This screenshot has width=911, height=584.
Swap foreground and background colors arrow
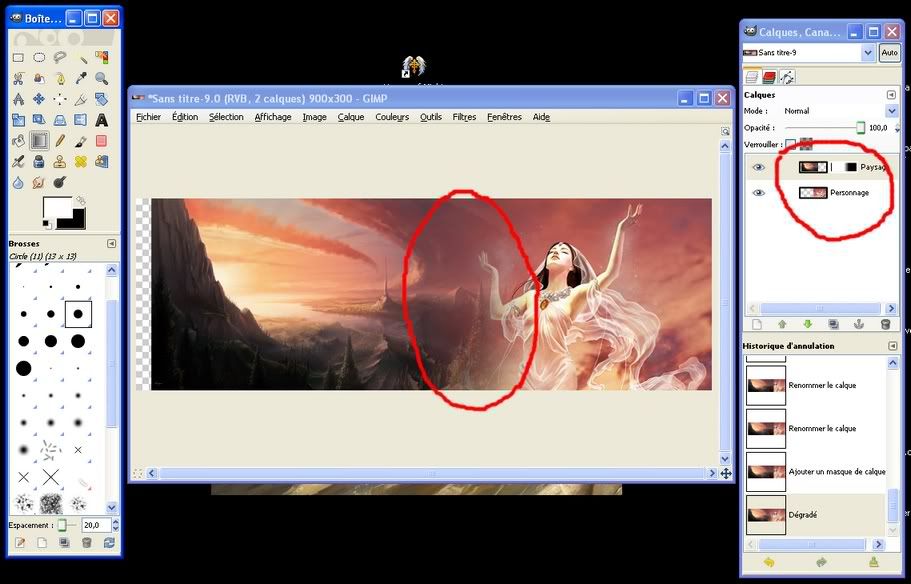click(x=81, y=200)
